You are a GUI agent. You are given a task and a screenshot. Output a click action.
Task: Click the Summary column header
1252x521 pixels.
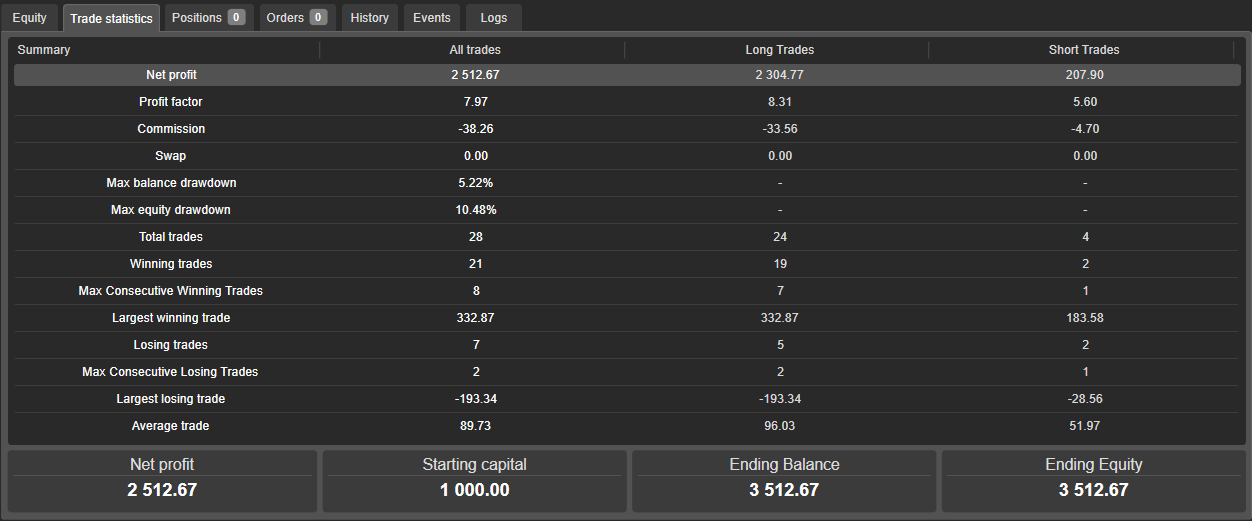[44, 50]
